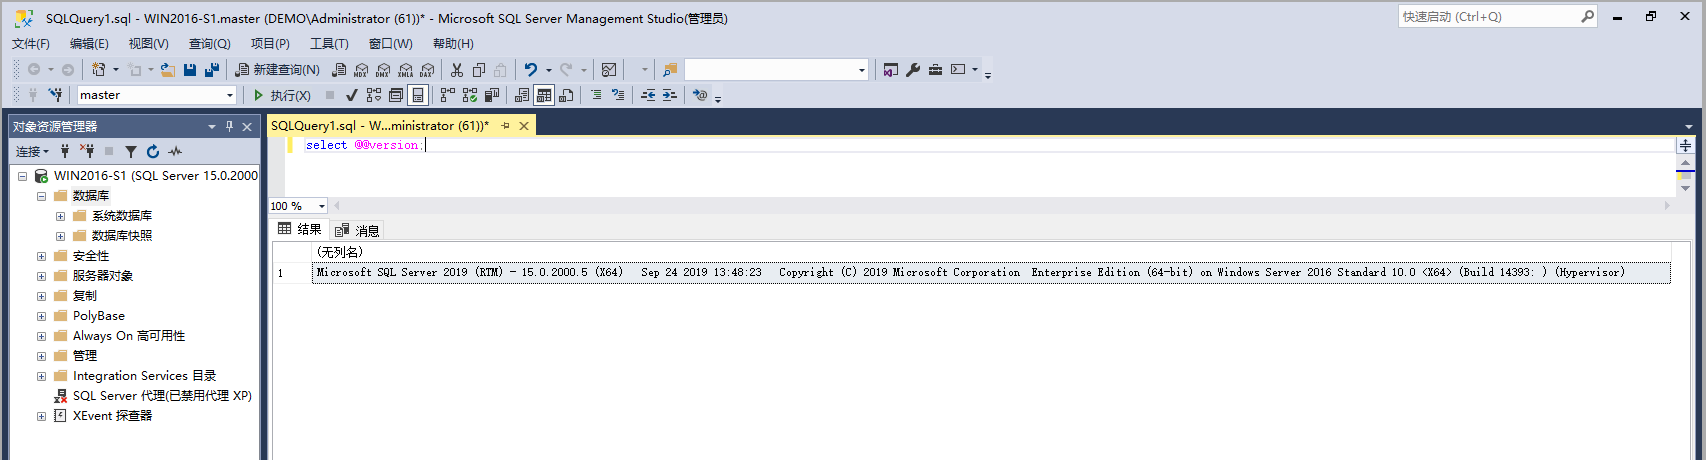Click the XMLA query icon
Screen dimensions: 1706x460
tap(405, 70)
